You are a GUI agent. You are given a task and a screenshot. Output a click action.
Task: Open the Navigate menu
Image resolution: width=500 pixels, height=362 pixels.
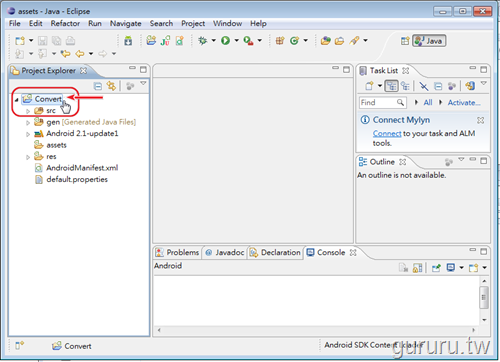click(x=126, y=24)
